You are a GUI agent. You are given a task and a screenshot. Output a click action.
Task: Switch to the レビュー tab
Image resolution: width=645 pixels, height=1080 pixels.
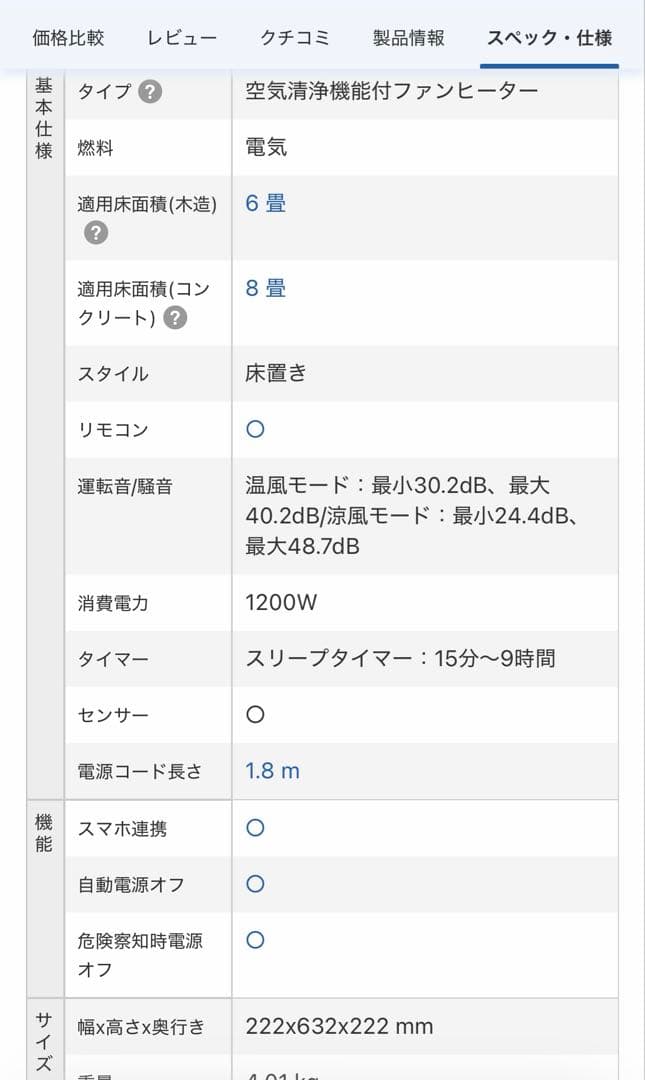pos(181,33)
